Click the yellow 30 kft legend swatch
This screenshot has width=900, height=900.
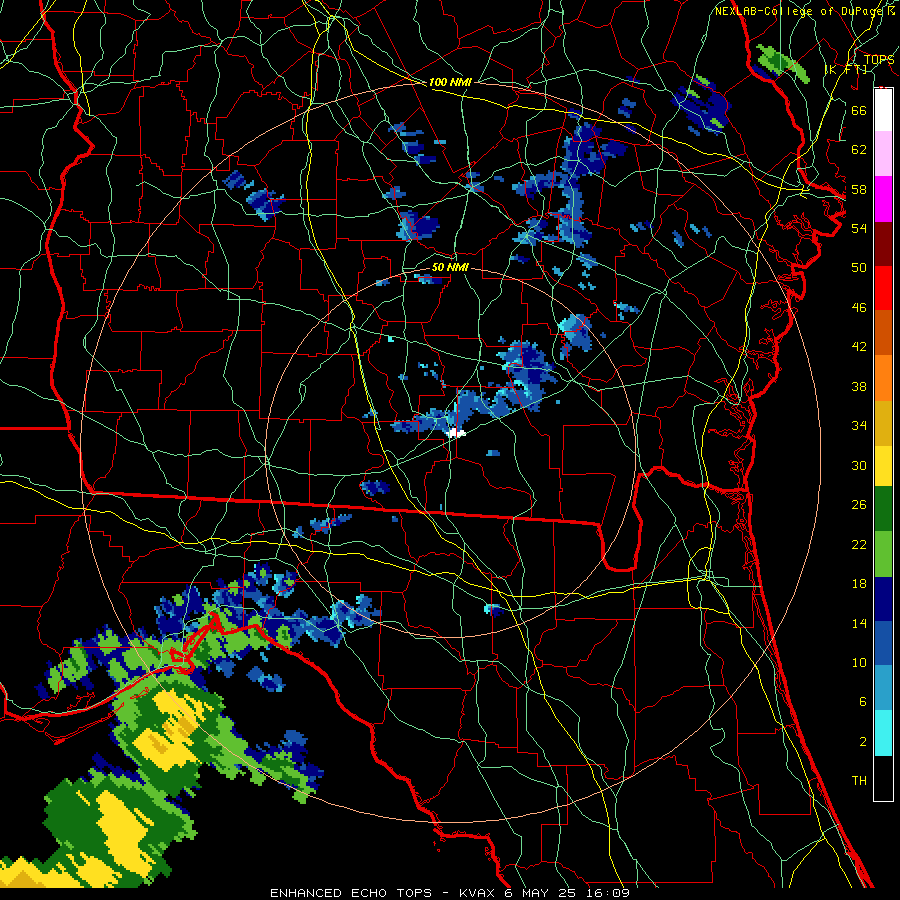[883, 465]
